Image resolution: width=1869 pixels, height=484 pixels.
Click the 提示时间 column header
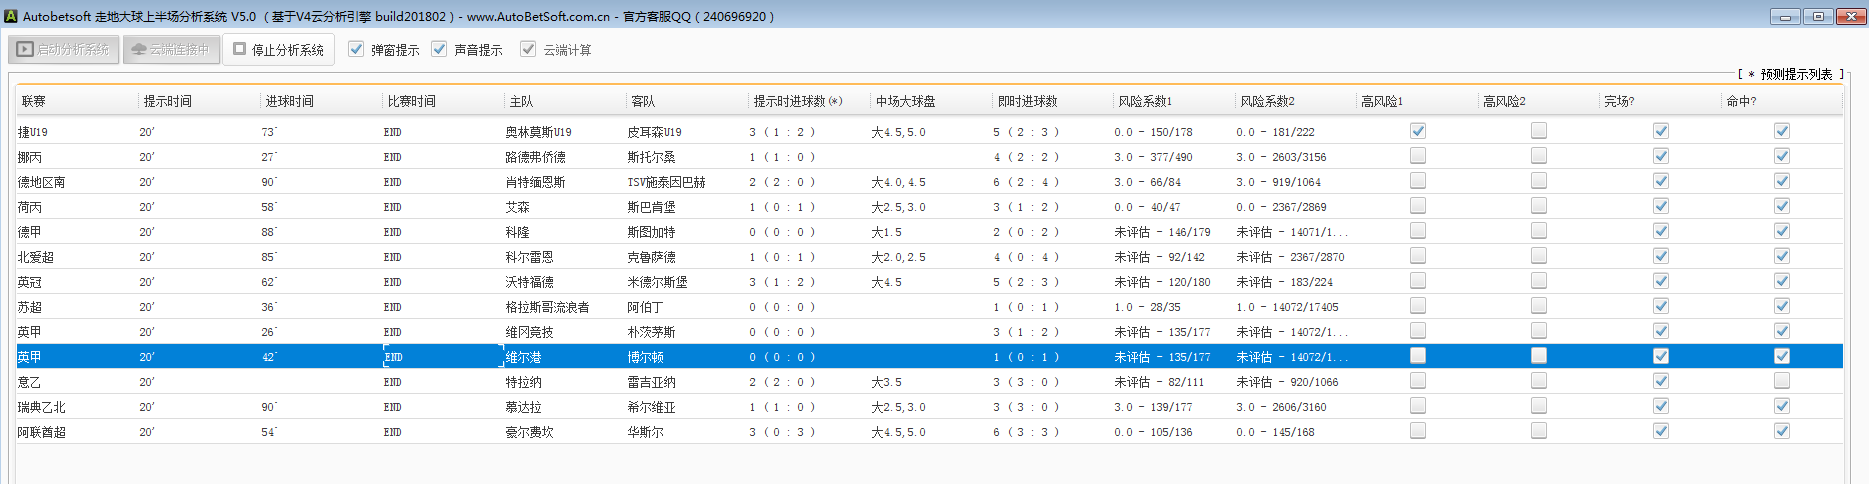[x=167, y=101]
